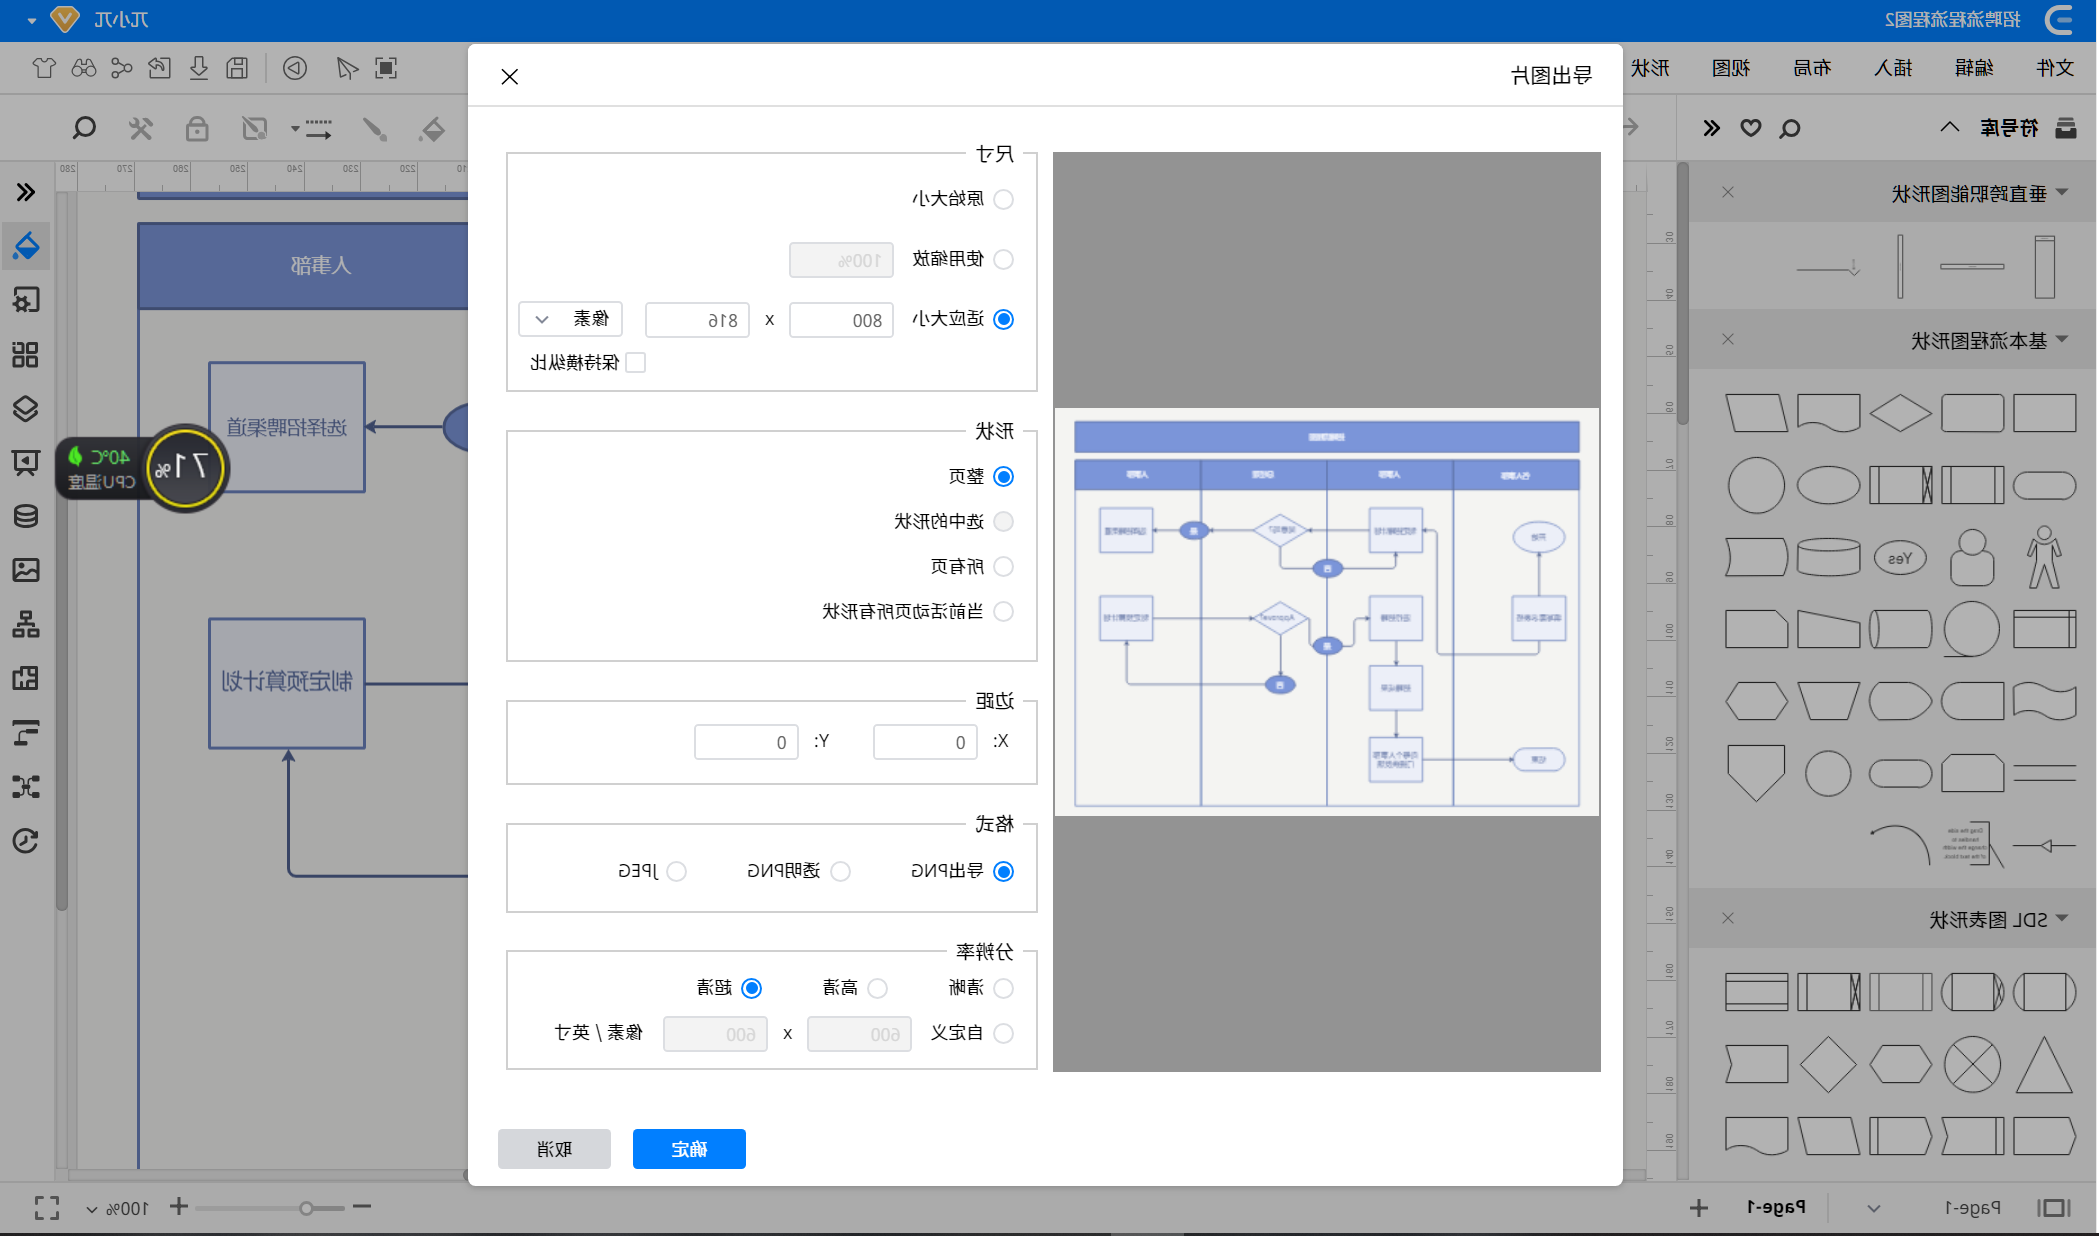Click the 确定 button
The width and height of the screenshot is (2099, 1236).
coord(689,1149)
